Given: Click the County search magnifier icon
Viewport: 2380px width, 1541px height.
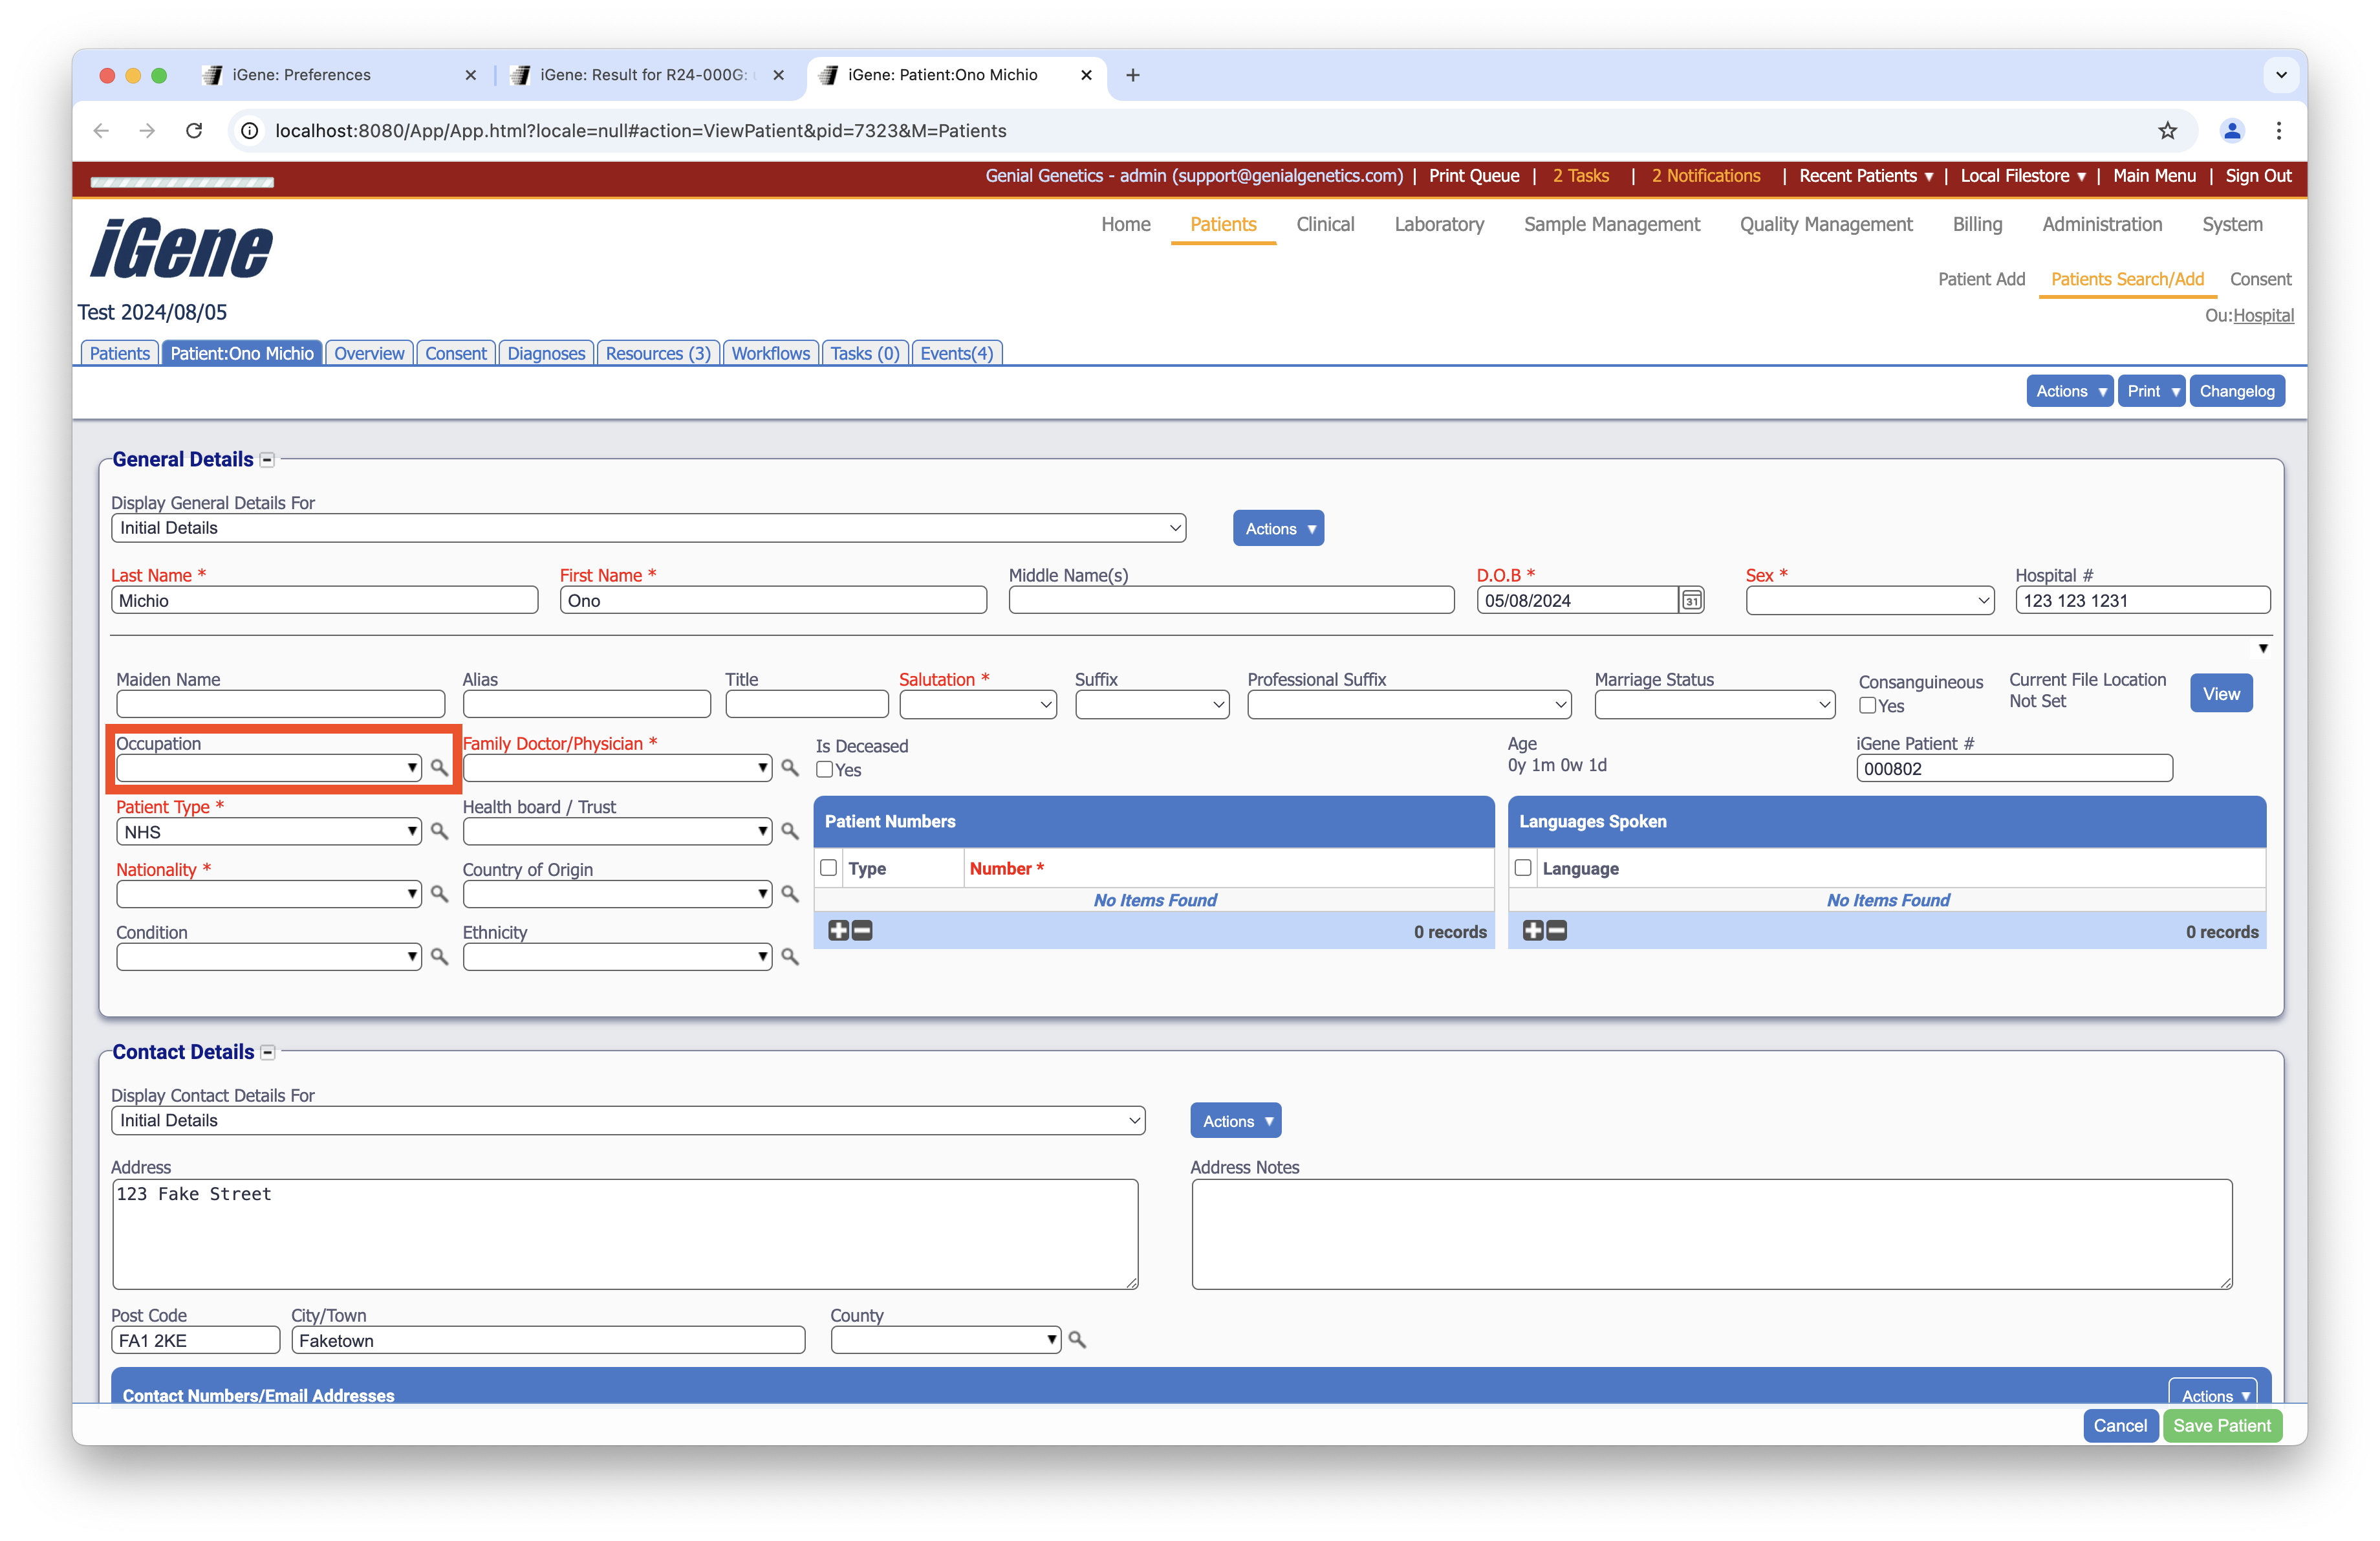Looking at the screenshot, I should 1077,1339.
